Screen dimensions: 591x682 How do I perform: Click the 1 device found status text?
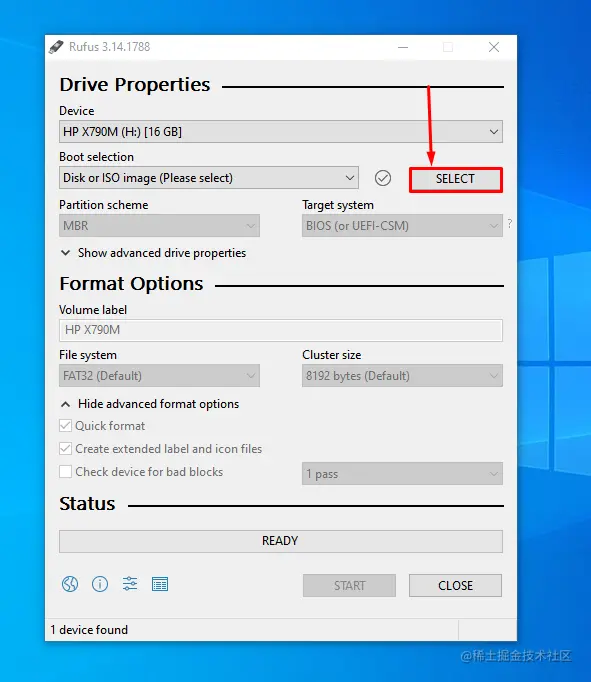89,630
